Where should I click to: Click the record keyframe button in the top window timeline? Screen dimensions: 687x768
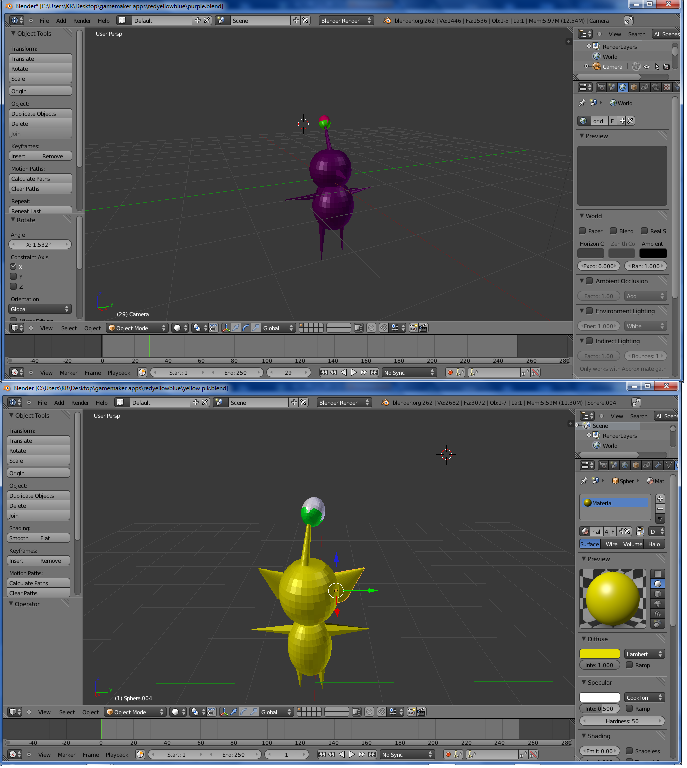pyautogui.click(x=450, y=372)
